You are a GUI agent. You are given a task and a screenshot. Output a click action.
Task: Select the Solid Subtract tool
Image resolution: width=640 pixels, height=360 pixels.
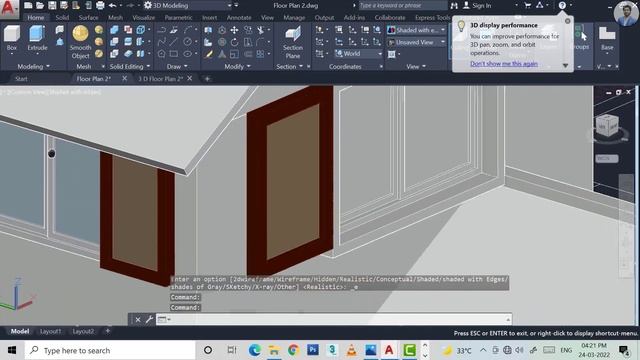[115, 42]
